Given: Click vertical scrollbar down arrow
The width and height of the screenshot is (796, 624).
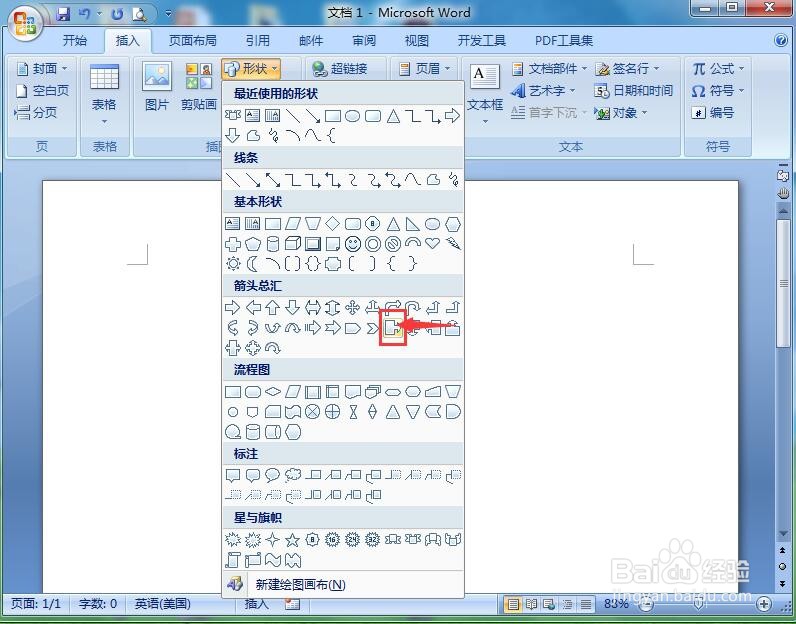Looking at the screenshot, I should point(783,533).
